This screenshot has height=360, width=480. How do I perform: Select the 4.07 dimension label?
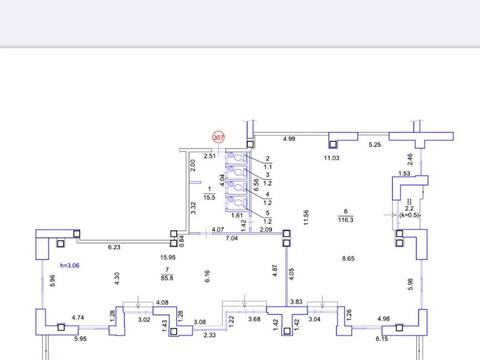pos(218,229)
